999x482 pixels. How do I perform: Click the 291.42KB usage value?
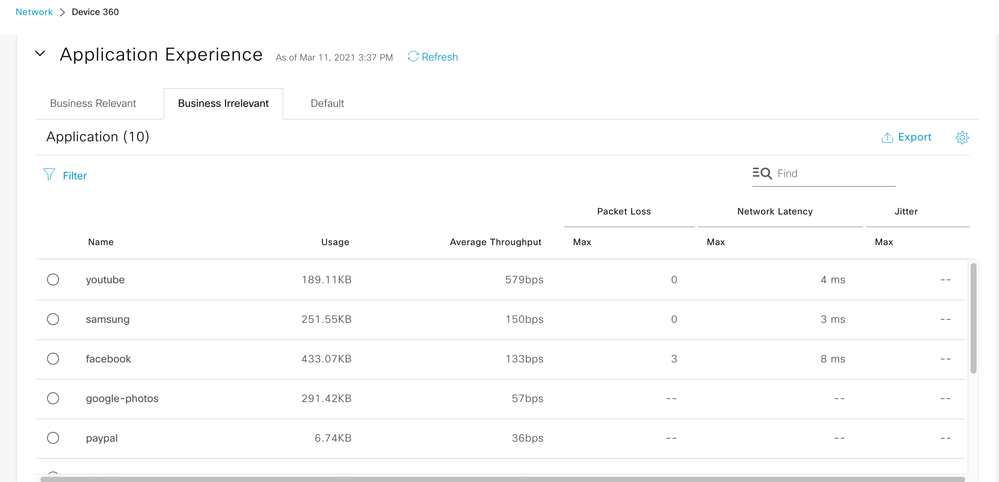326,399
